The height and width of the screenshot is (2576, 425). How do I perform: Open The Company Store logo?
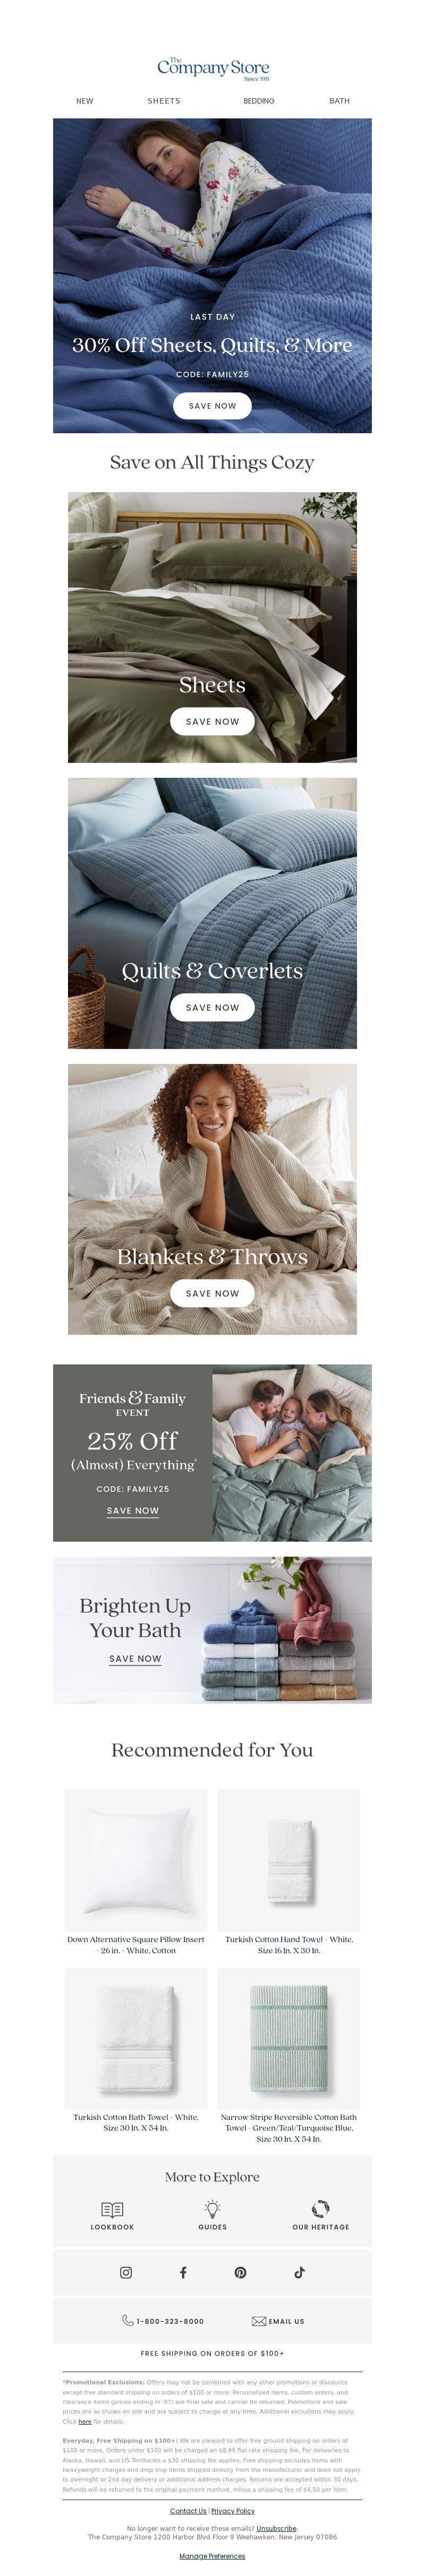coord(213,69)
